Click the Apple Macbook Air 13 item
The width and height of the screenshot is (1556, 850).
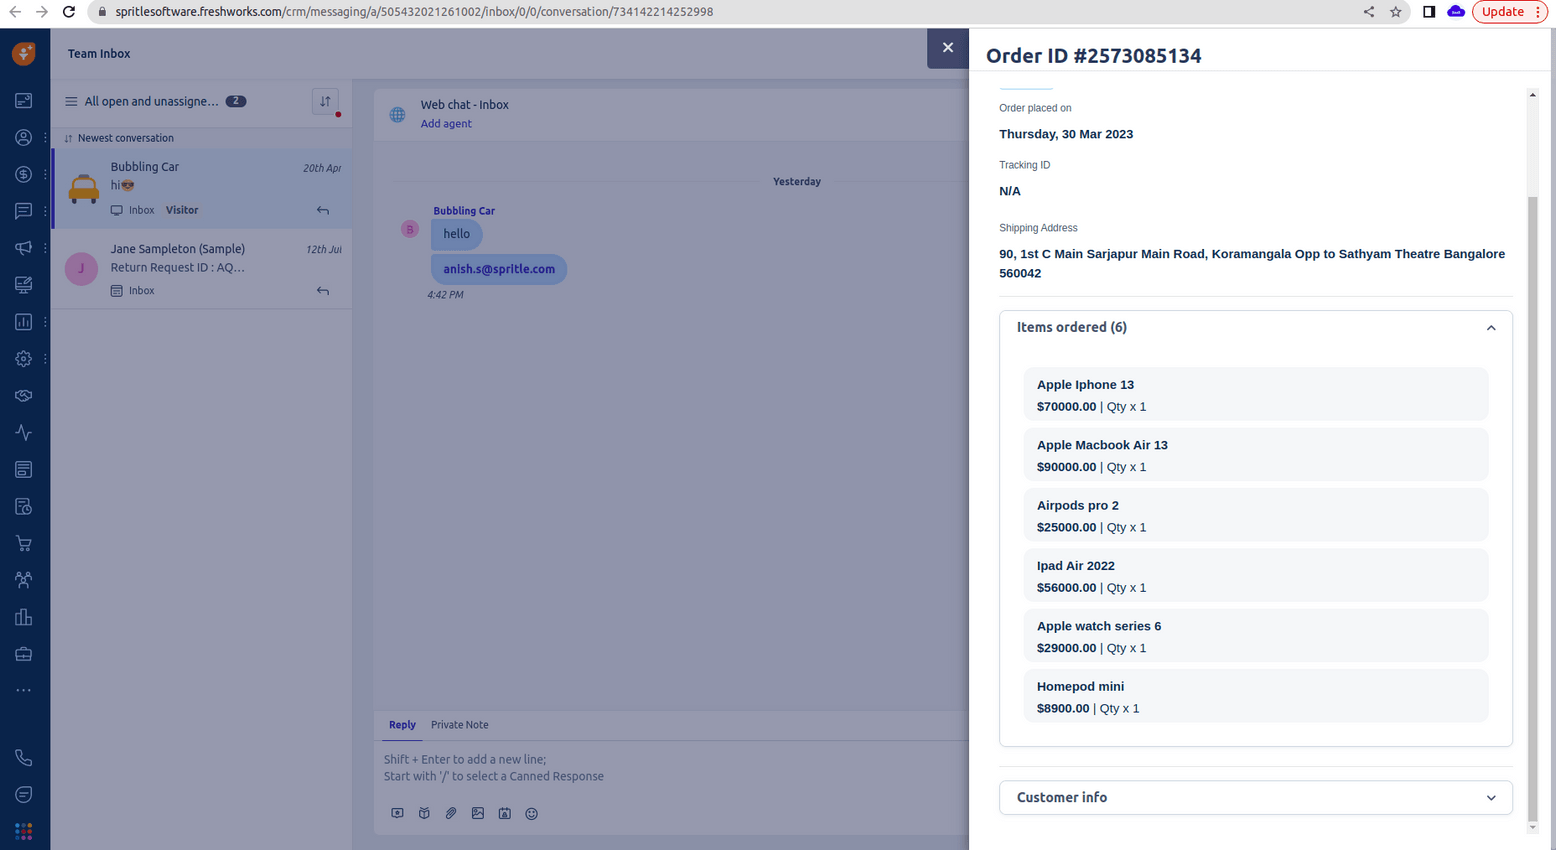1255,455
